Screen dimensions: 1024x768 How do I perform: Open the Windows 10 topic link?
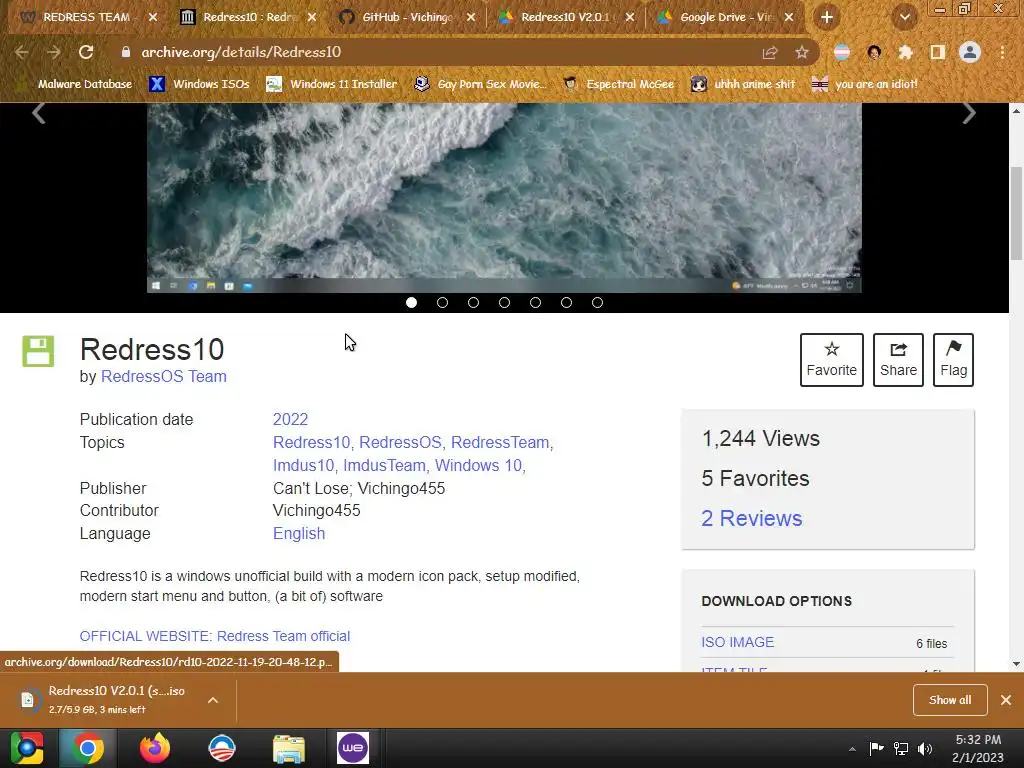coord(478,466)
